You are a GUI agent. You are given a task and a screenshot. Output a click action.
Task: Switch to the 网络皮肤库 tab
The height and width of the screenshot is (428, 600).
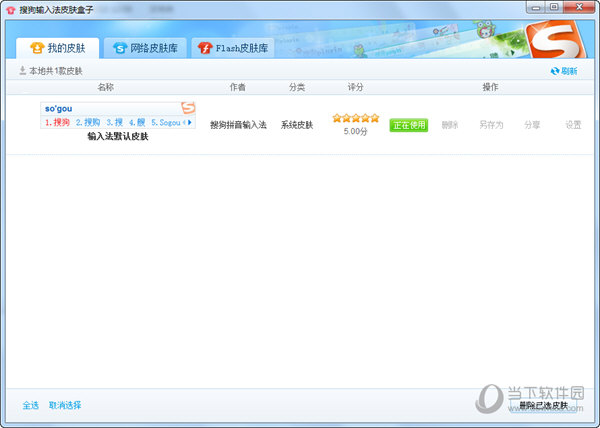pos(145,48)
